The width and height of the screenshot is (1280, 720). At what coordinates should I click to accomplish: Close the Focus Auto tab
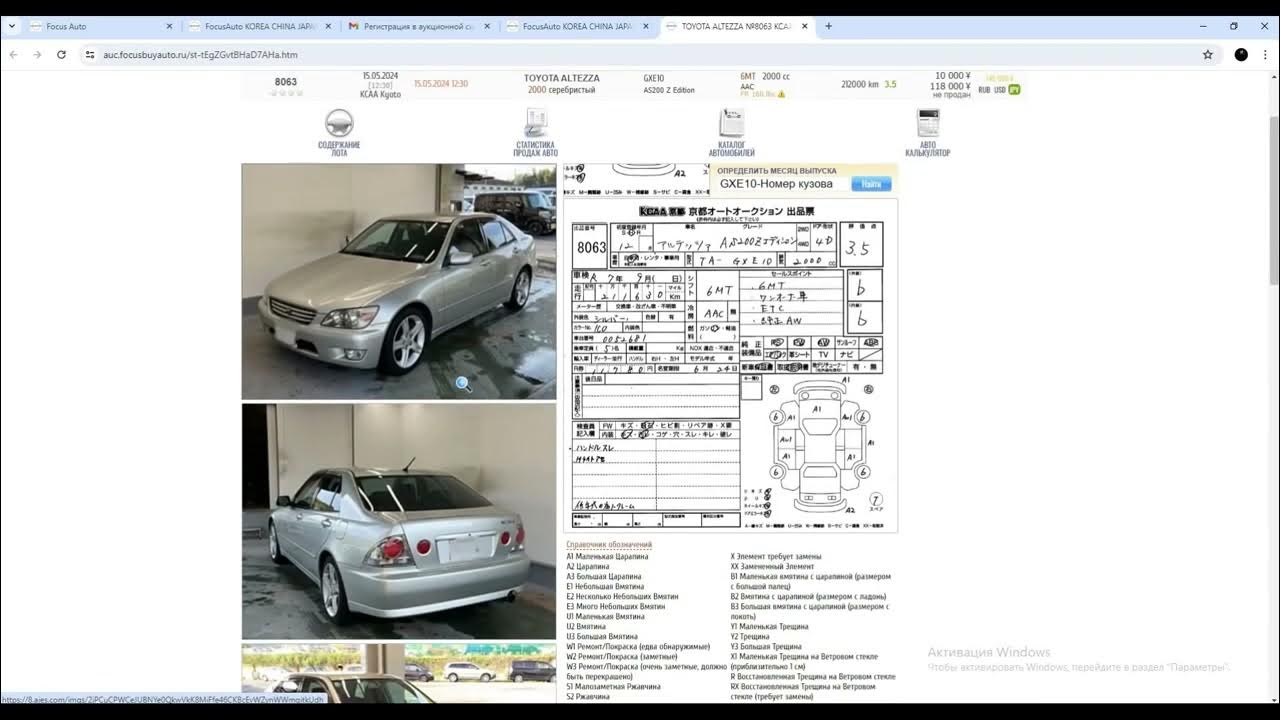point(169,26)
